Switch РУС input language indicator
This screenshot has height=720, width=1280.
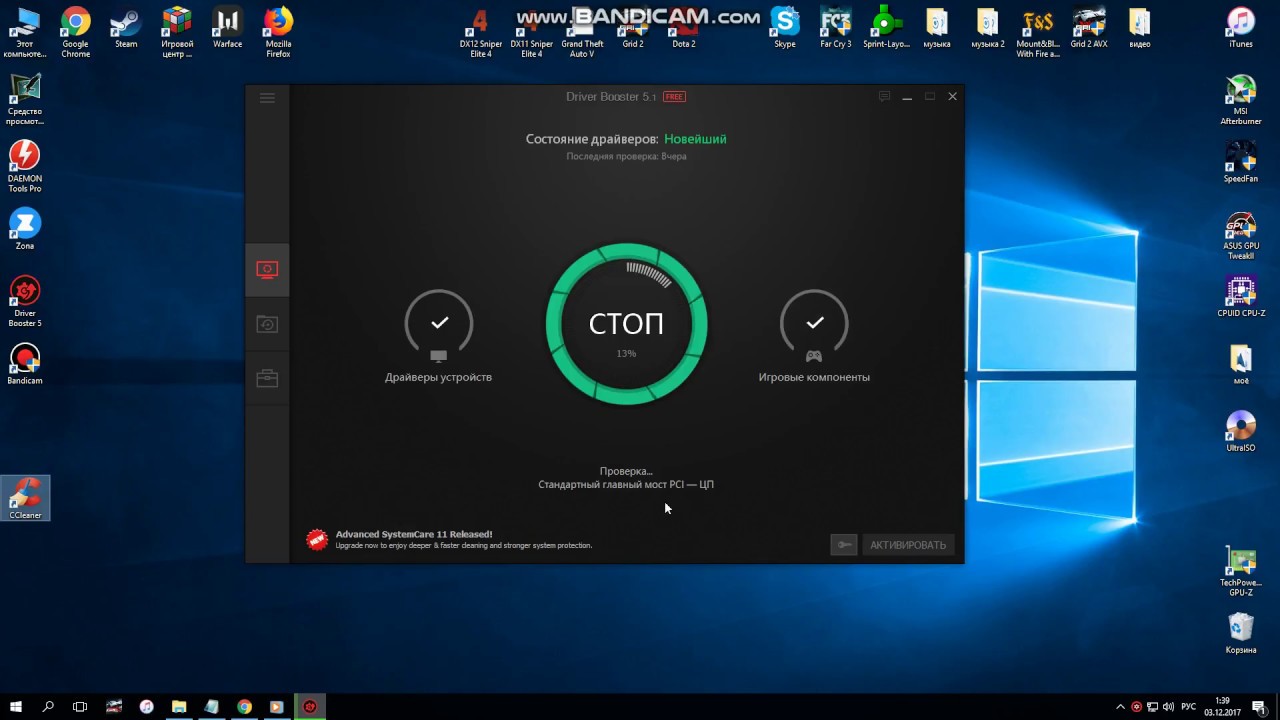tap(1189, 707)
